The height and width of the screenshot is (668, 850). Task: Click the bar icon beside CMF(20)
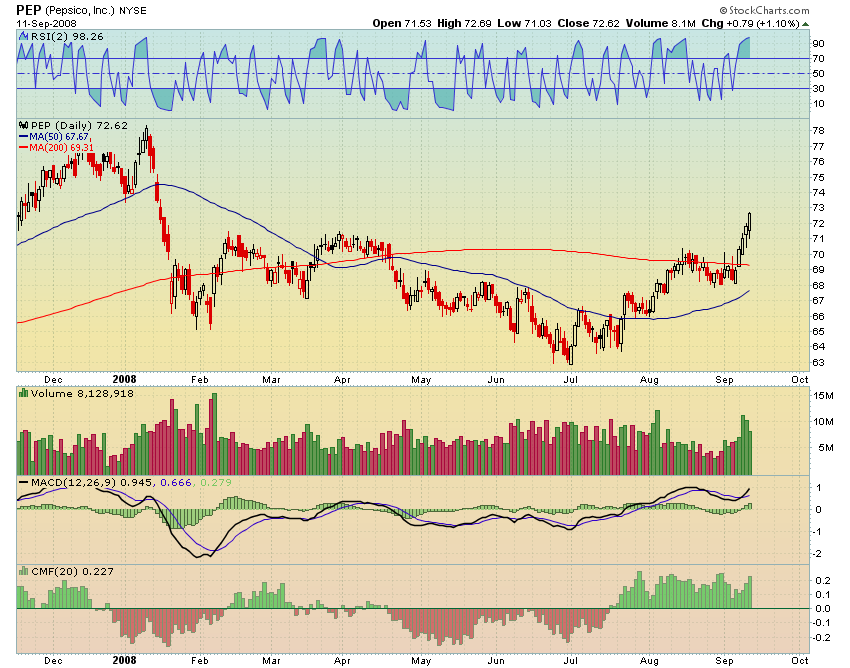coord(24,571)
